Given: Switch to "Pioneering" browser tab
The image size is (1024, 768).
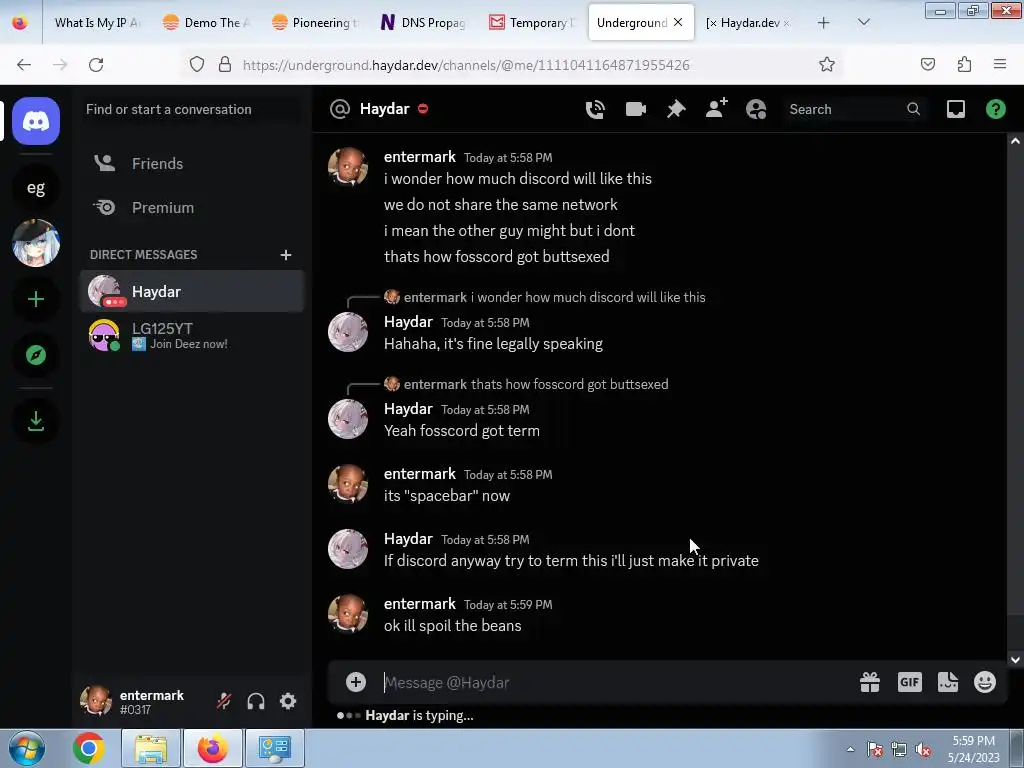Looking at the screenshot, I should pyautogui.click(x=316, y=23).
